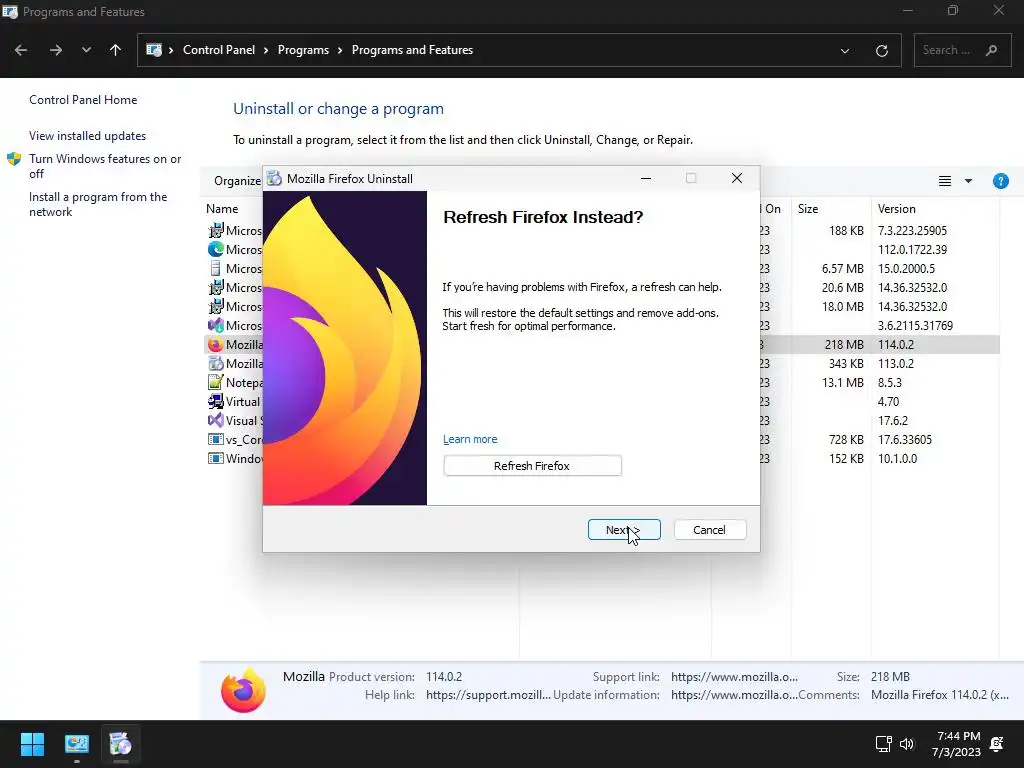
Task: Open Turn Windows features on or off
Action: pyautogui.click(x=105, y=166)
